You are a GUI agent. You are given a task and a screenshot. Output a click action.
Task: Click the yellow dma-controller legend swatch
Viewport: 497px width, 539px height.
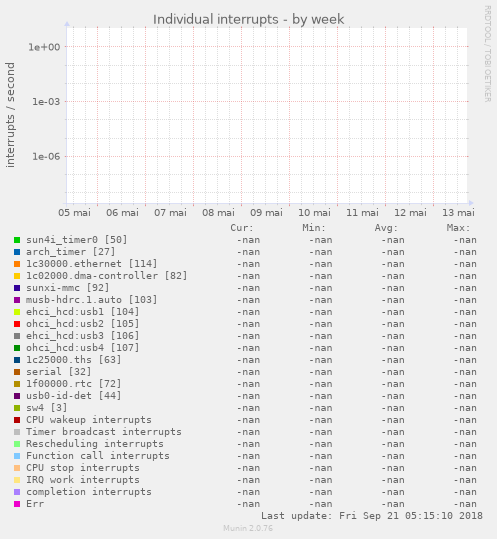coord(17,276)
